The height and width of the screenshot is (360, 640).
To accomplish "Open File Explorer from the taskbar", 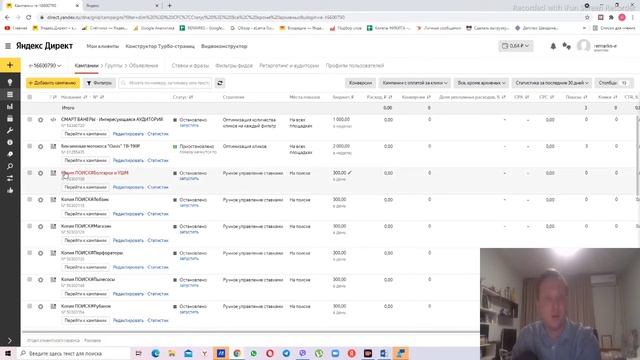I will [172, 353].
